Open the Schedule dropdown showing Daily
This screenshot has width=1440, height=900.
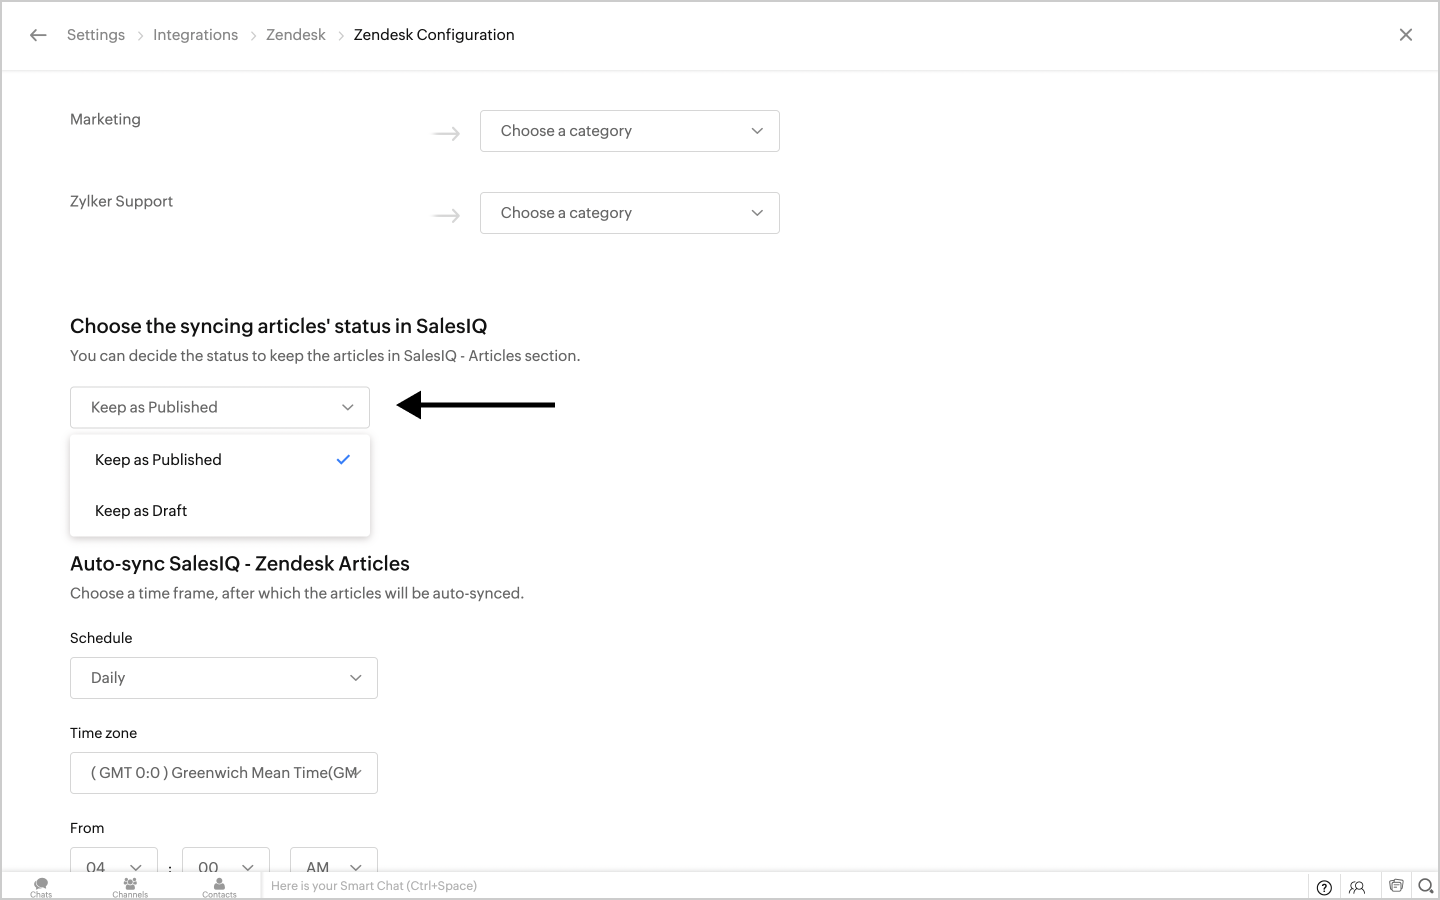coord(224,678)
